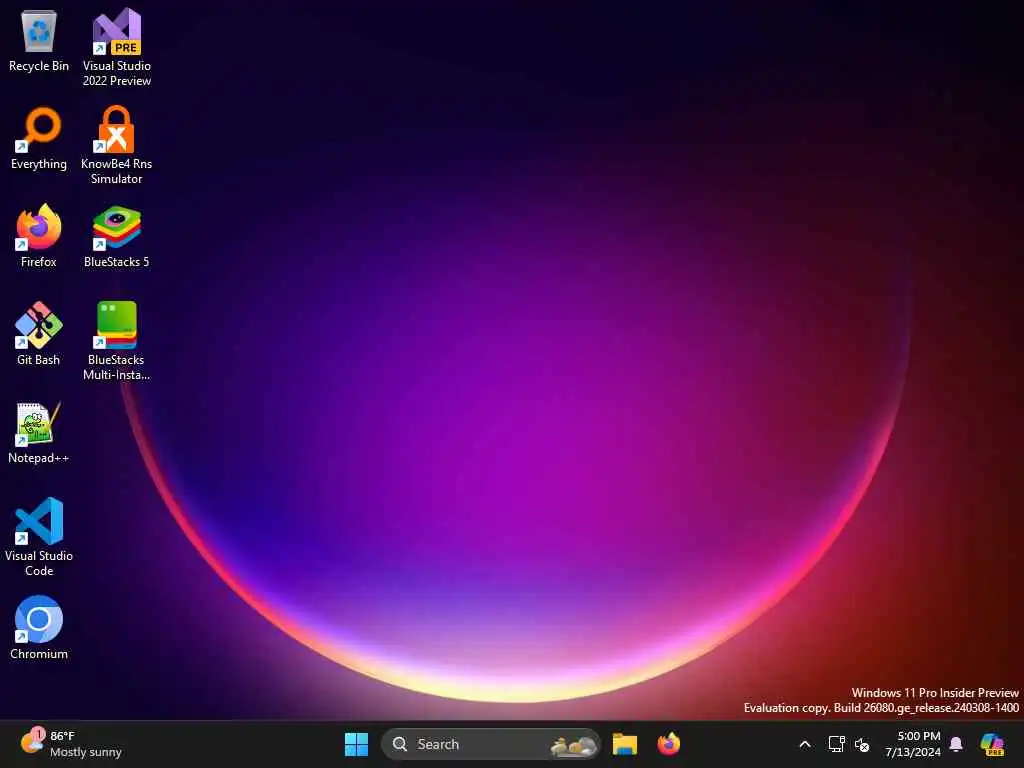Select the Everything search shortcut
Screen dimensions: 1024x768
(39, 138)
